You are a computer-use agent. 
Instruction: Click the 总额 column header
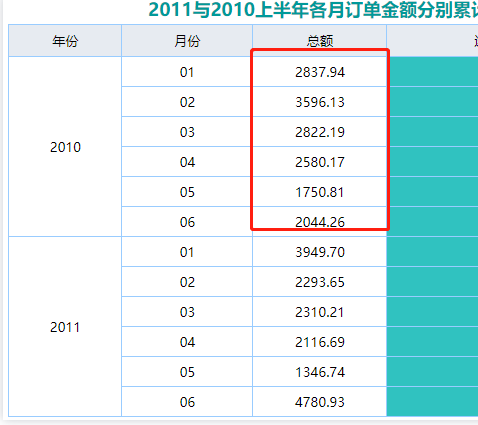[x=319, y=41]
